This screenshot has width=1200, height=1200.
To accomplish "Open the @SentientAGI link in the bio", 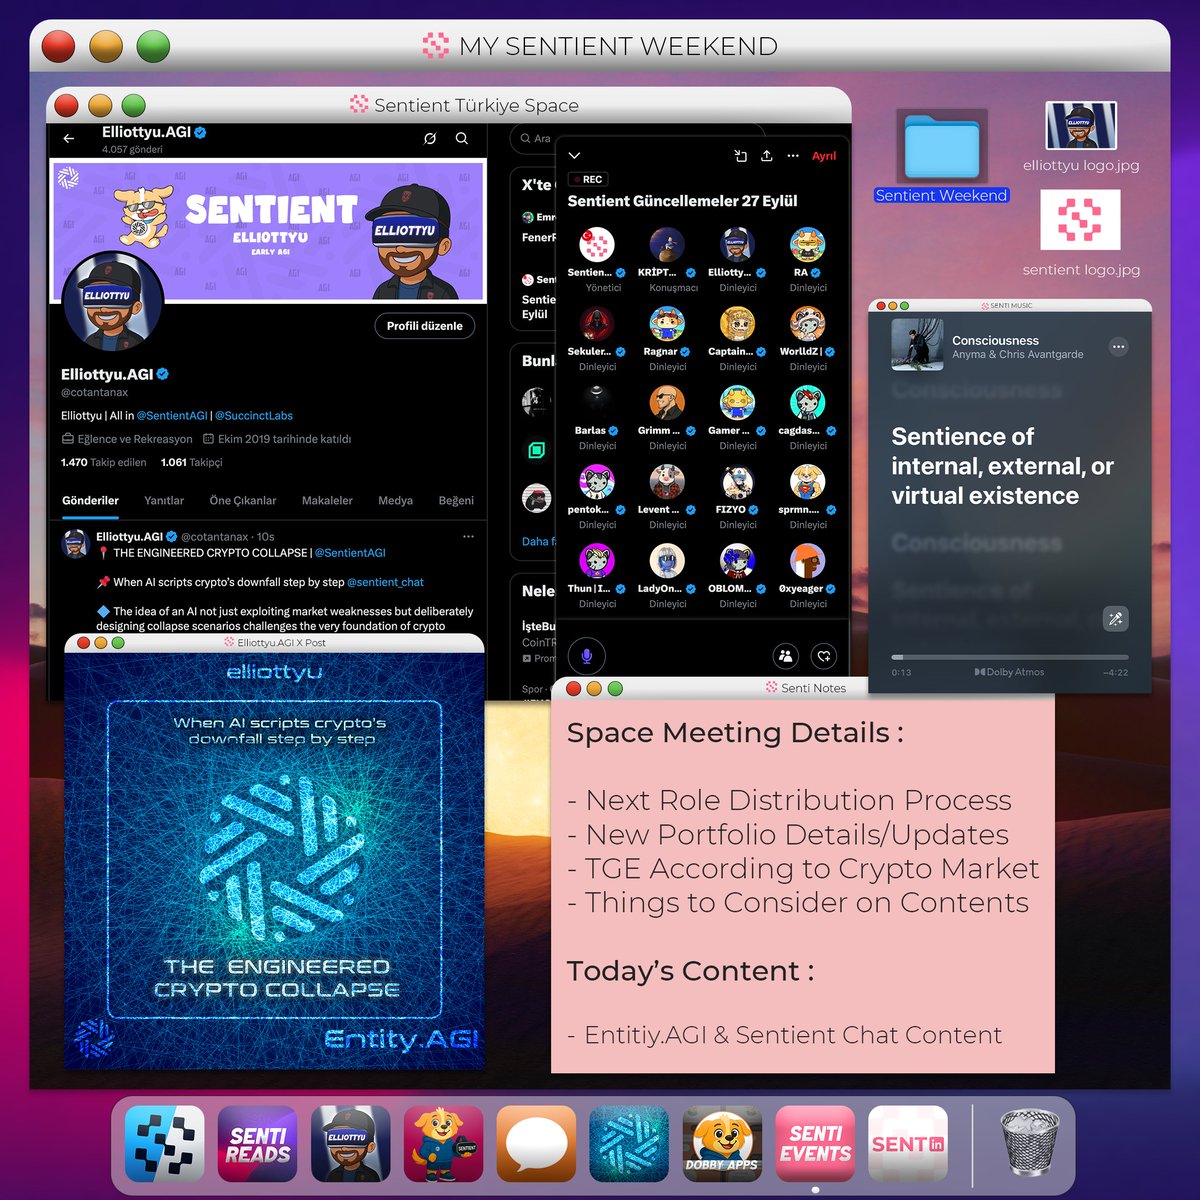I will [x=172, y=416].
